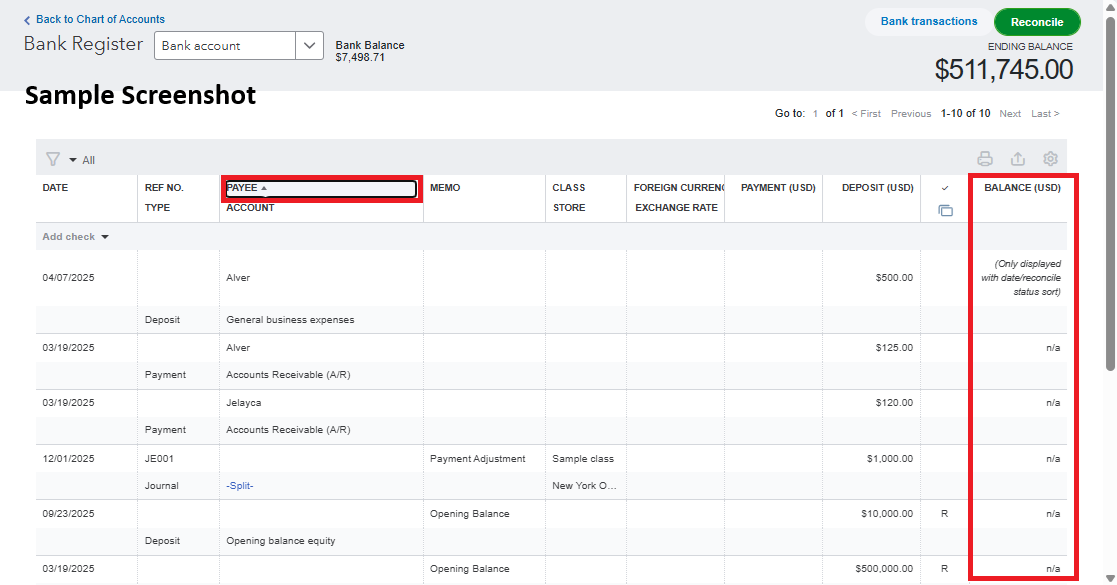Click the Deposit (USD) column header
The height and width of the screenshot is (585, 1117).
pos(877,188)
